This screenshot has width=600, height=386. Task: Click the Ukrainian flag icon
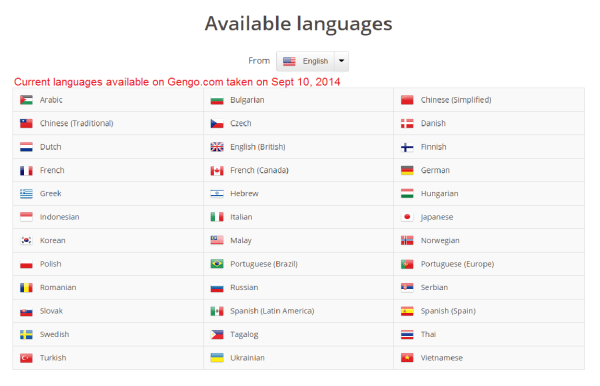click(217, 358)
